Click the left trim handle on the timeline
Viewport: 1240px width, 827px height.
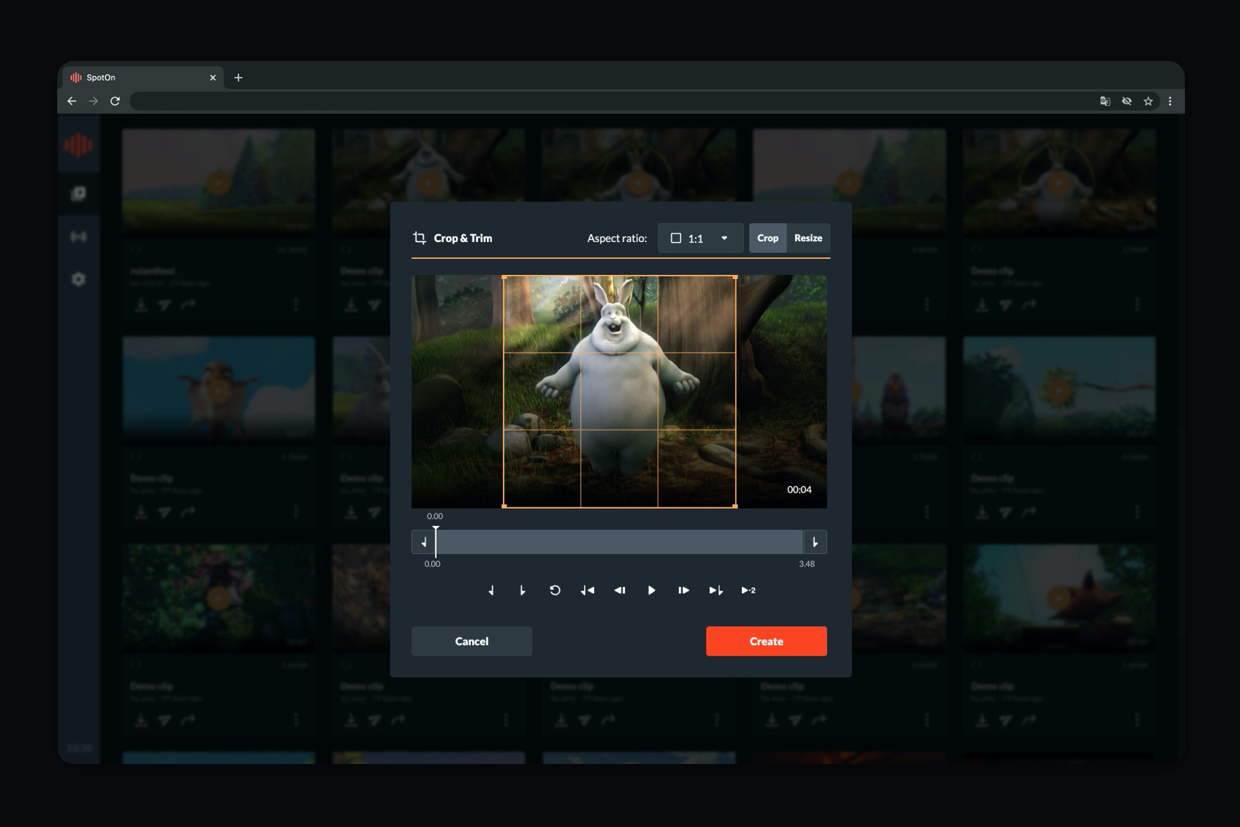[424, 542]
